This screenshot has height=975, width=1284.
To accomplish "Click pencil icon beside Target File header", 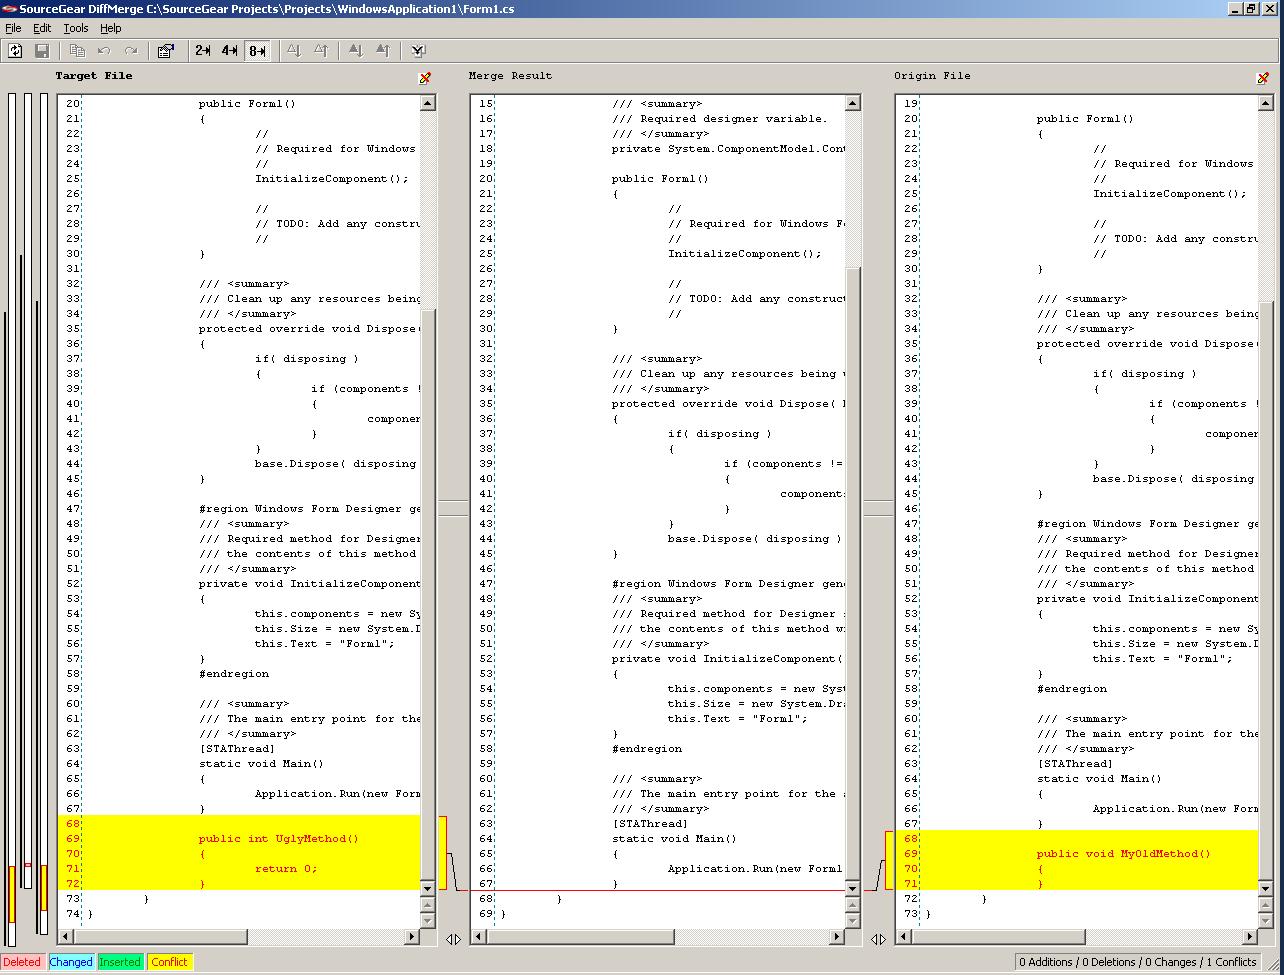I will 425,78.
